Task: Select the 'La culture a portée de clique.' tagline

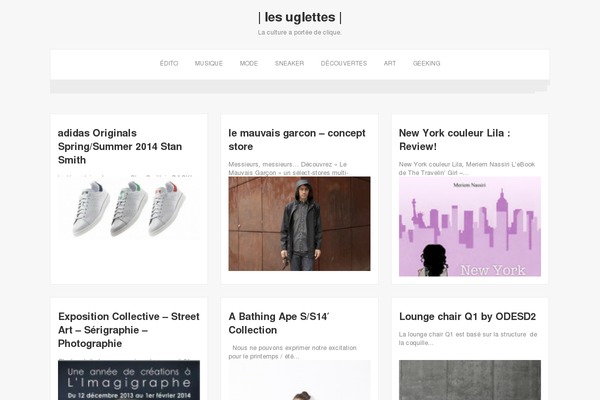Action: tap(300, 33)
